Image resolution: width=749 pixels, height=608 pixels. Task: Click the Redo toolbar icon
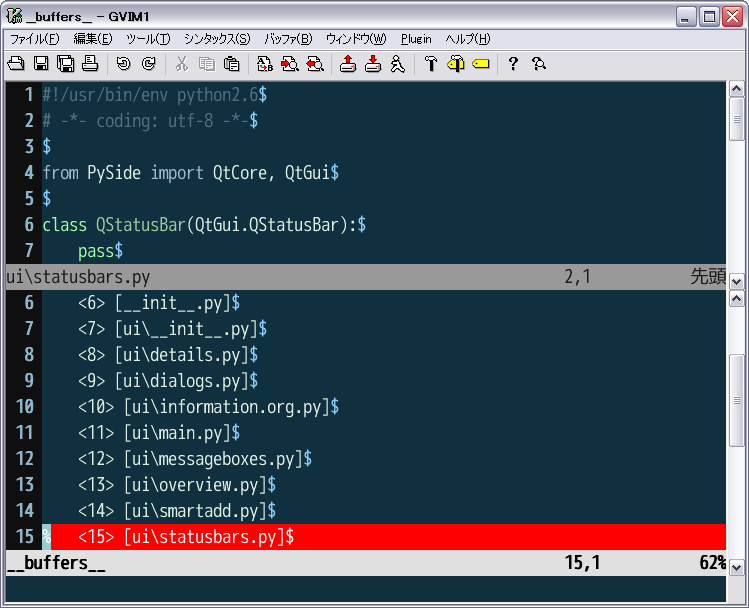149,64
